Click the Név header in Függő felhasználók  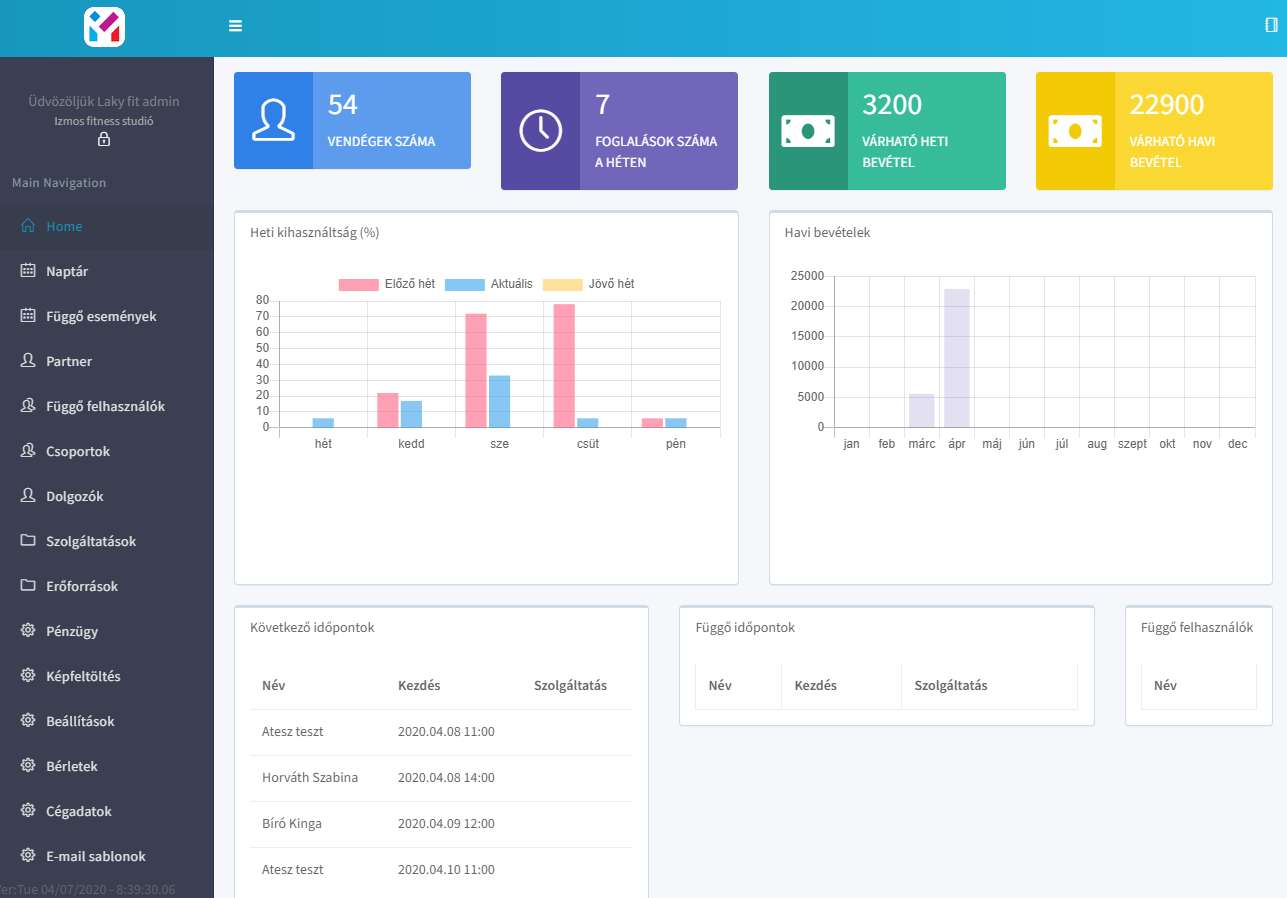[x=1165, y=686]
